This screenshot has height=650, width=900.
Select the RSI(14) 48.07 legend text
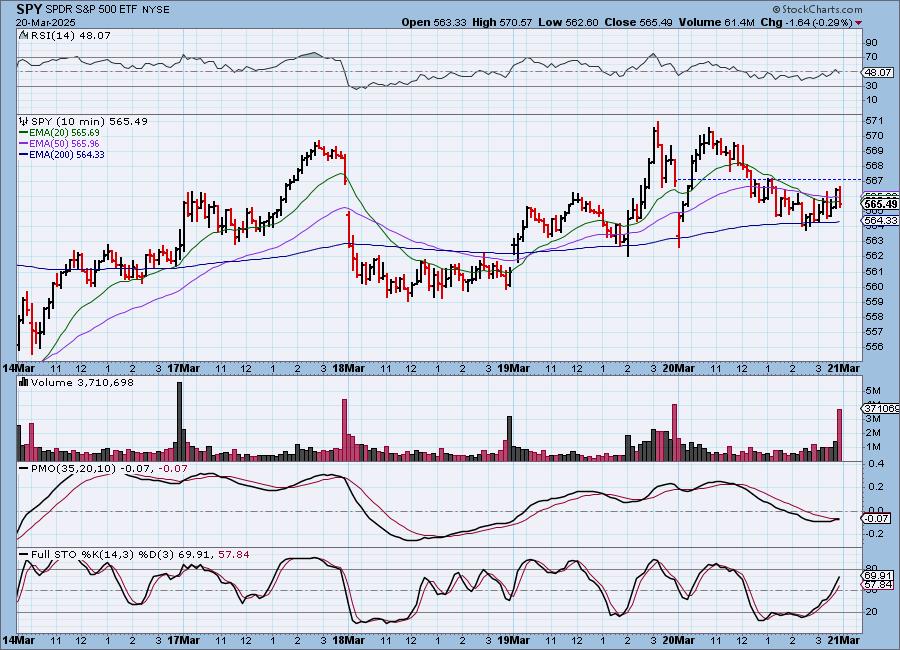[71, 35]
